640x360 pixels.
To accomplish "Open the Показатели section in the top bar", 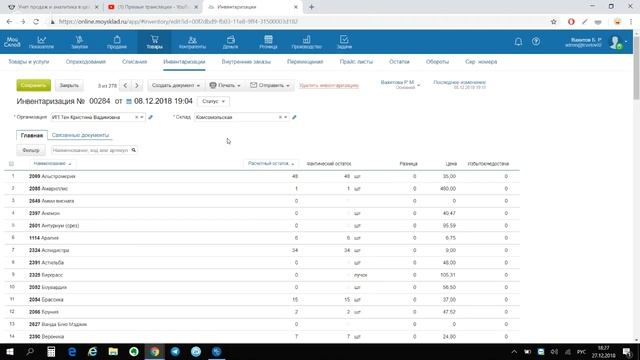I will 41,42.
